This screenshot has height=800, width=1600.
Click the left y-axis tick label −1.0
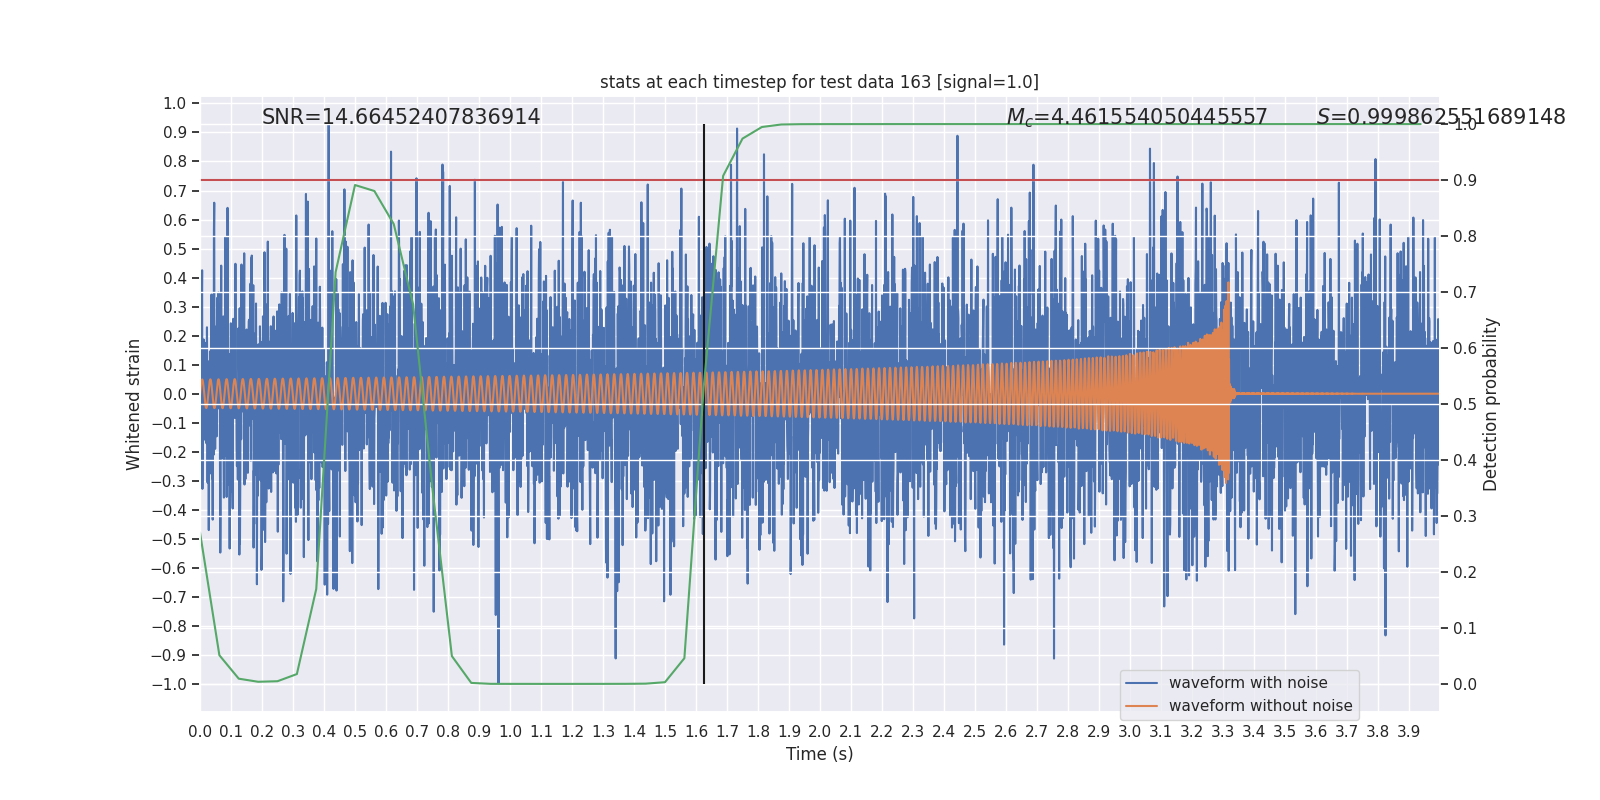[x=169, y=685]
